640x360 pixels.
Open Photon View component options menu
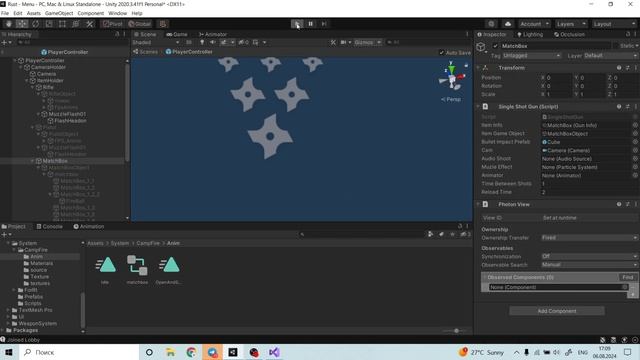636,204
